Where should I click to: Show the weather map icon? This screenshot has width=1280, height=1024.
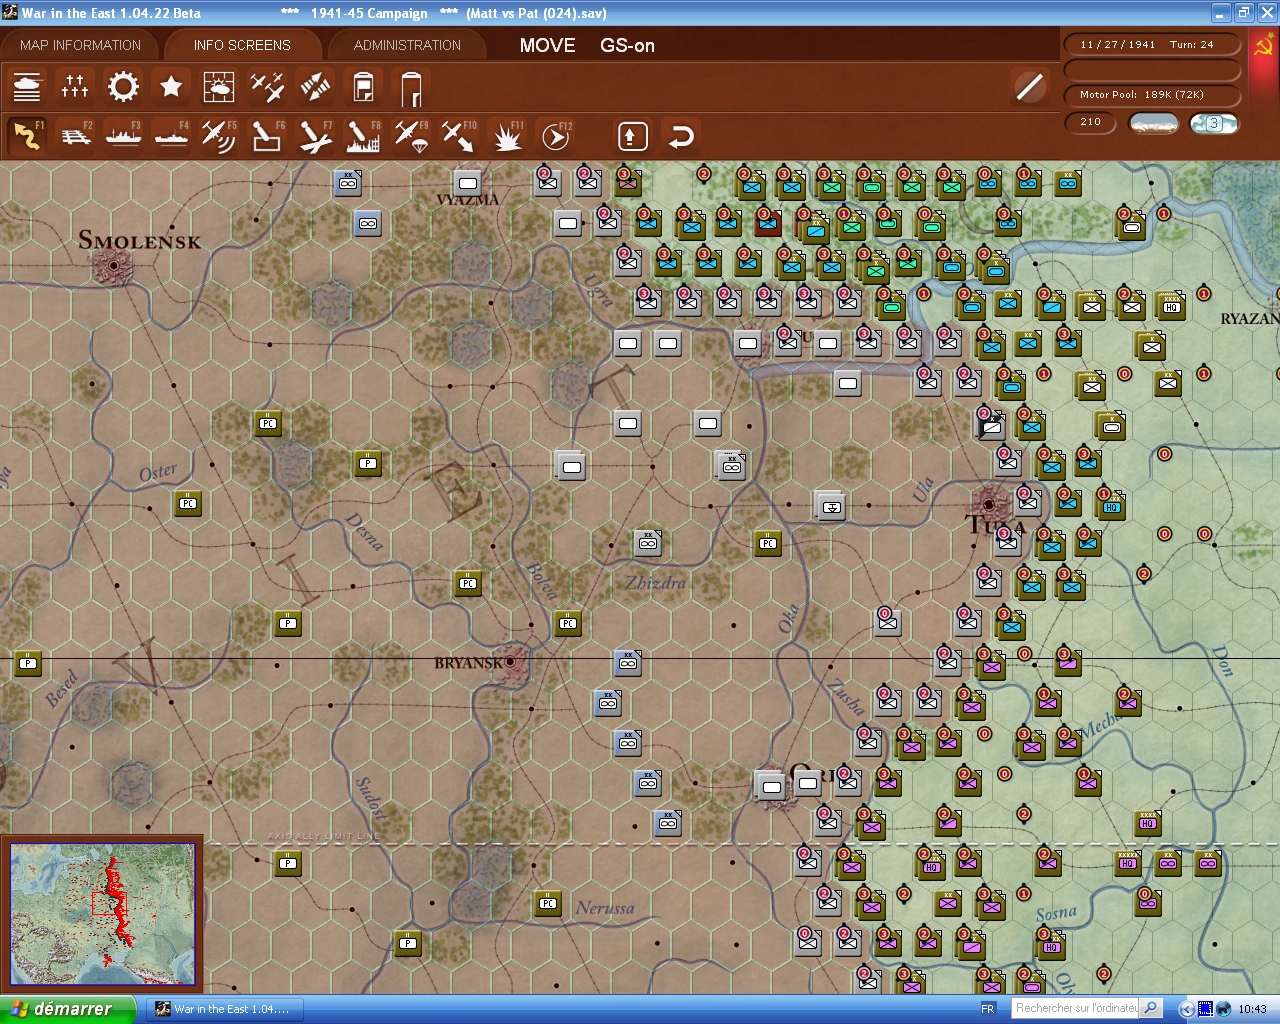pyautogui.click(x=219, y=88)
